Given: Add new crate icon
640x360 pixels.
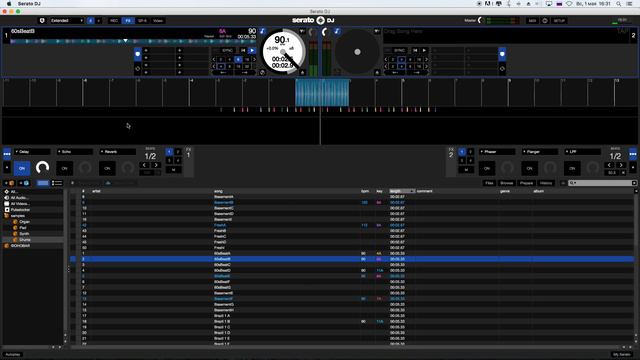Looking at the screenshot, I should click(10, 183).
